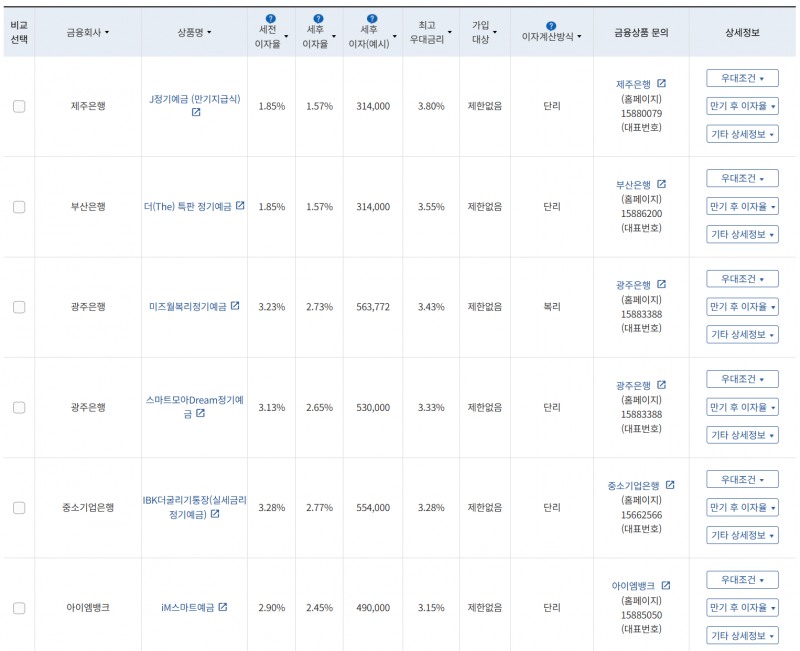Expand 만기 후 이자율 for 스마트모아Dream정기예금 row
Image resolution: width=800 pixels, height=651 pixels.
(x=742, y=407)
